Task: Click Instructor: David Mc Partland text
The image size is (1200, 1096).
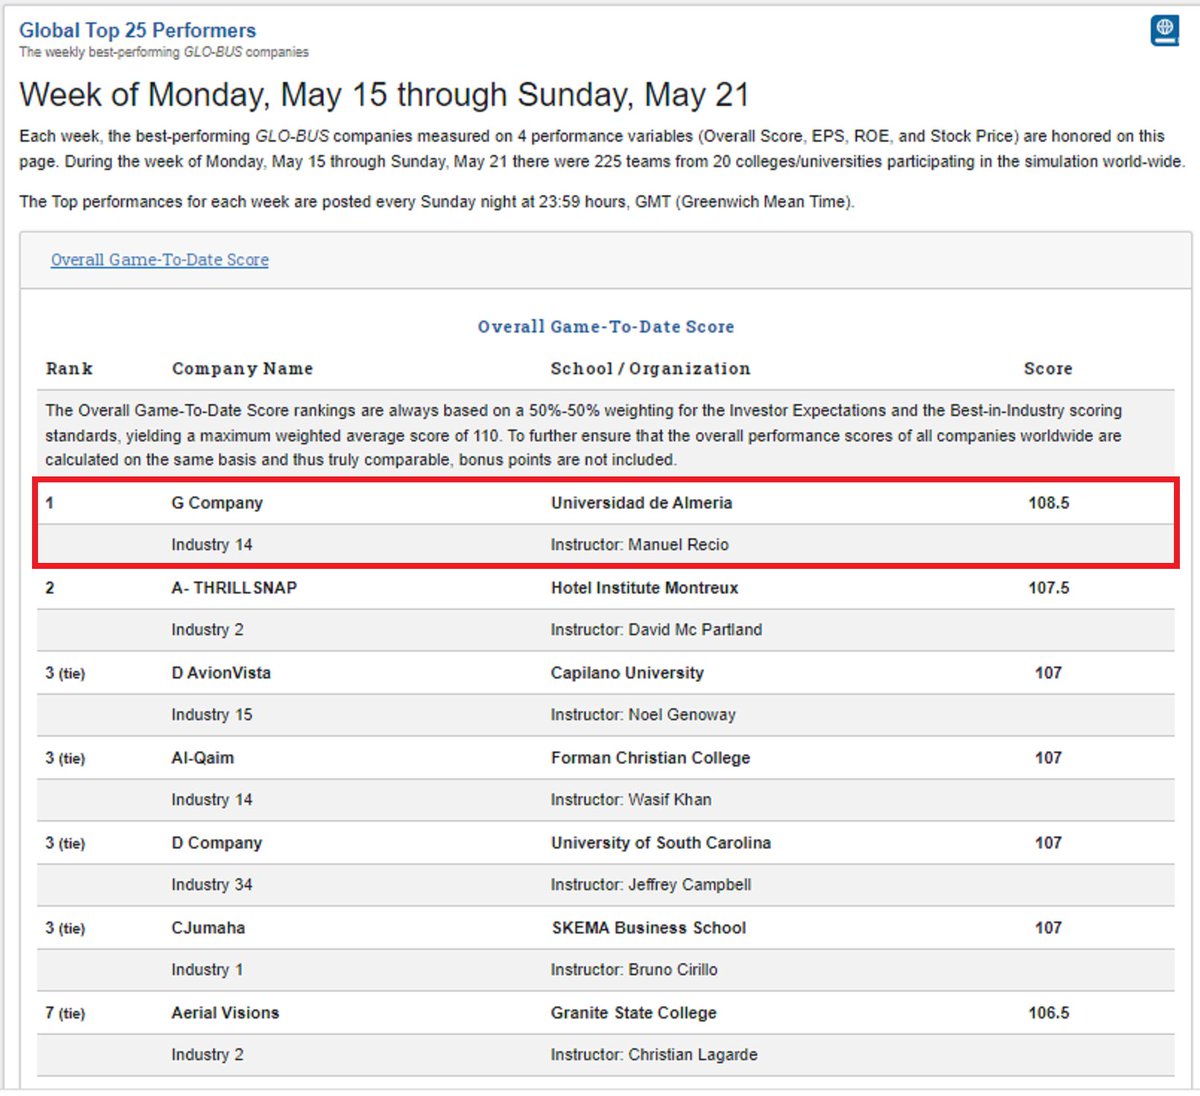Action: point(656,630)
